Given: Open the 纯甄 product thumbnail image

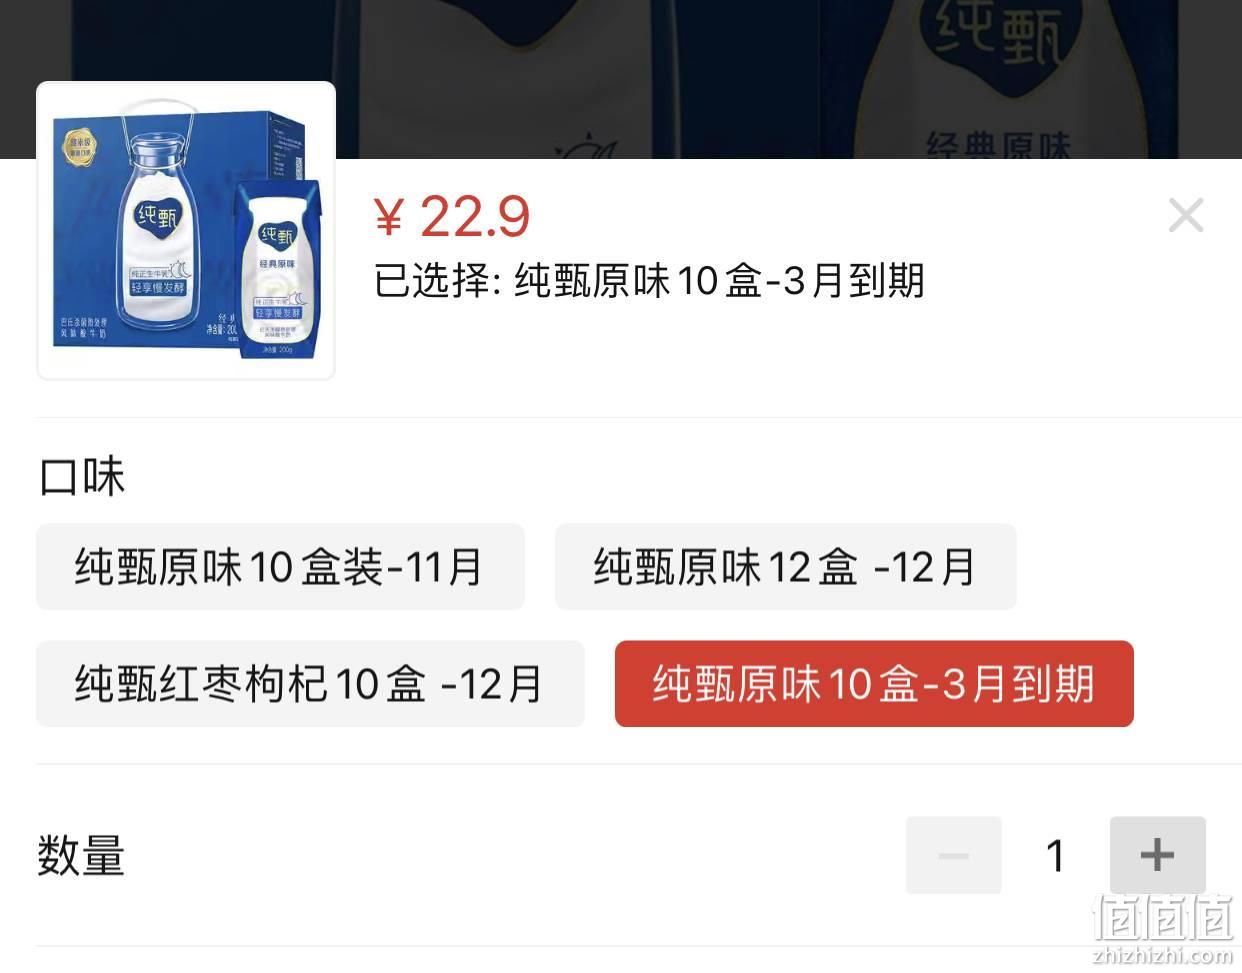Looking at the screenshot, I should [186, 231].
